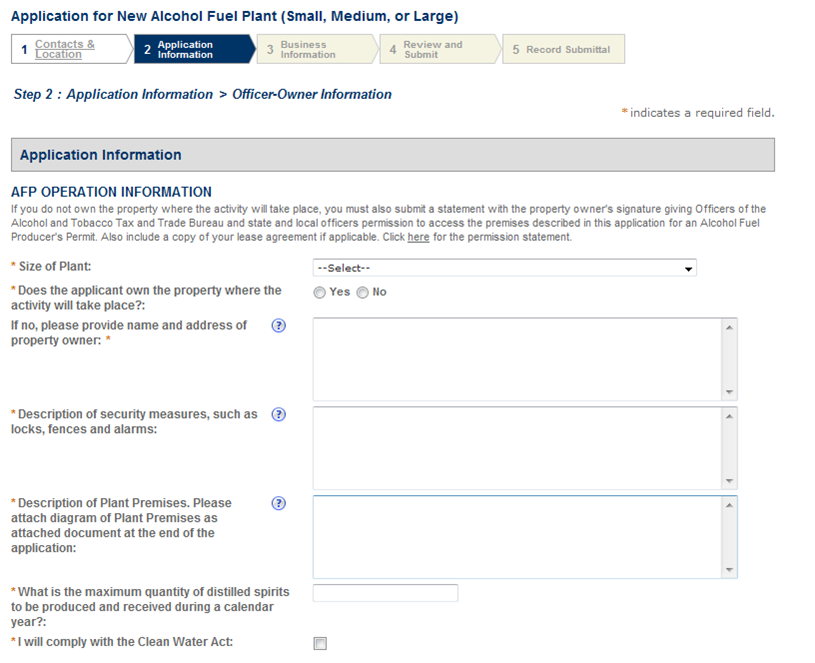Image resolution: width=815 pixels, height=663 pixels.
Task: Click into property owner name and address textarea
Action: tap(517, 359)
